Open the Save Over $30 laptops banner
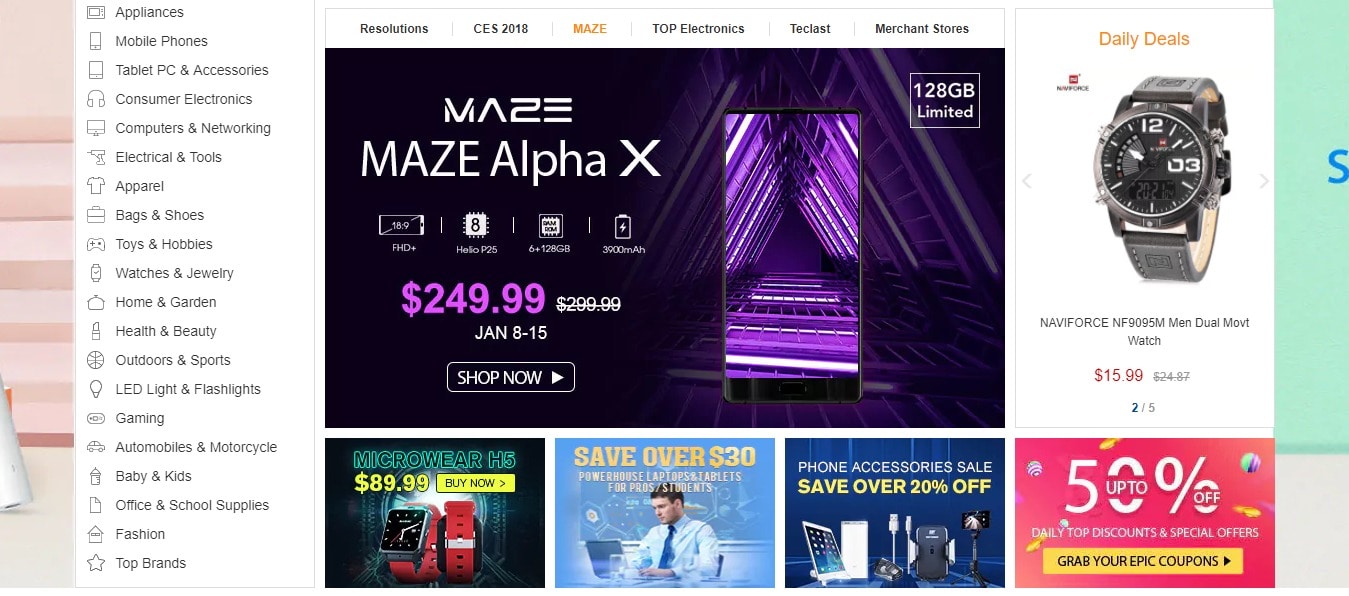This screenshot has height=596, width=1349. (x=665, y=513)
